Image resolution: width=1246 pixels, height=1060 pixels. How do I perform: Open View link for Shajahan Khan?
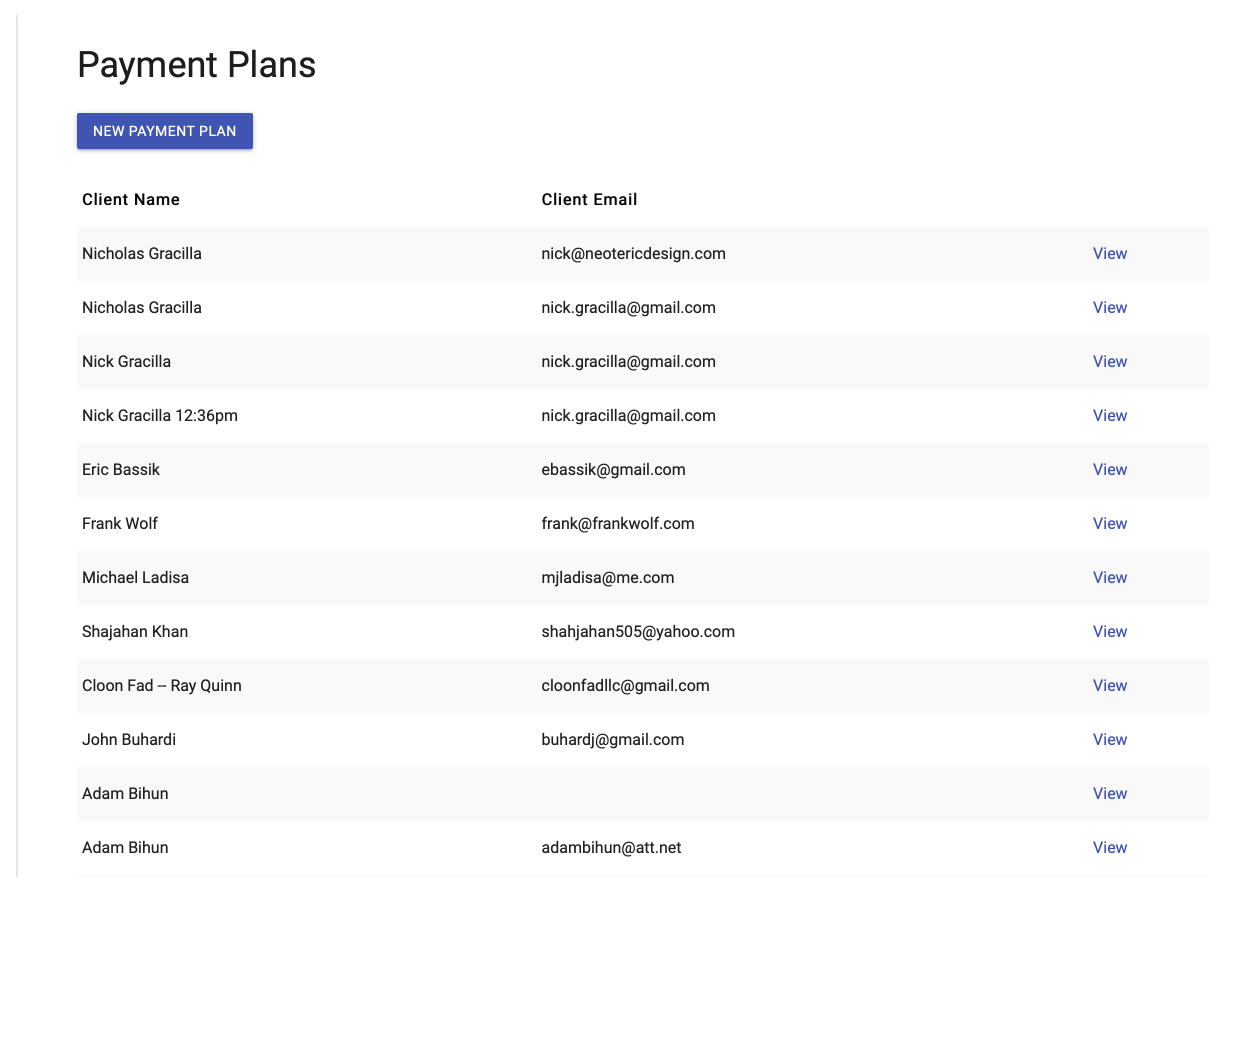(1109, 632)
